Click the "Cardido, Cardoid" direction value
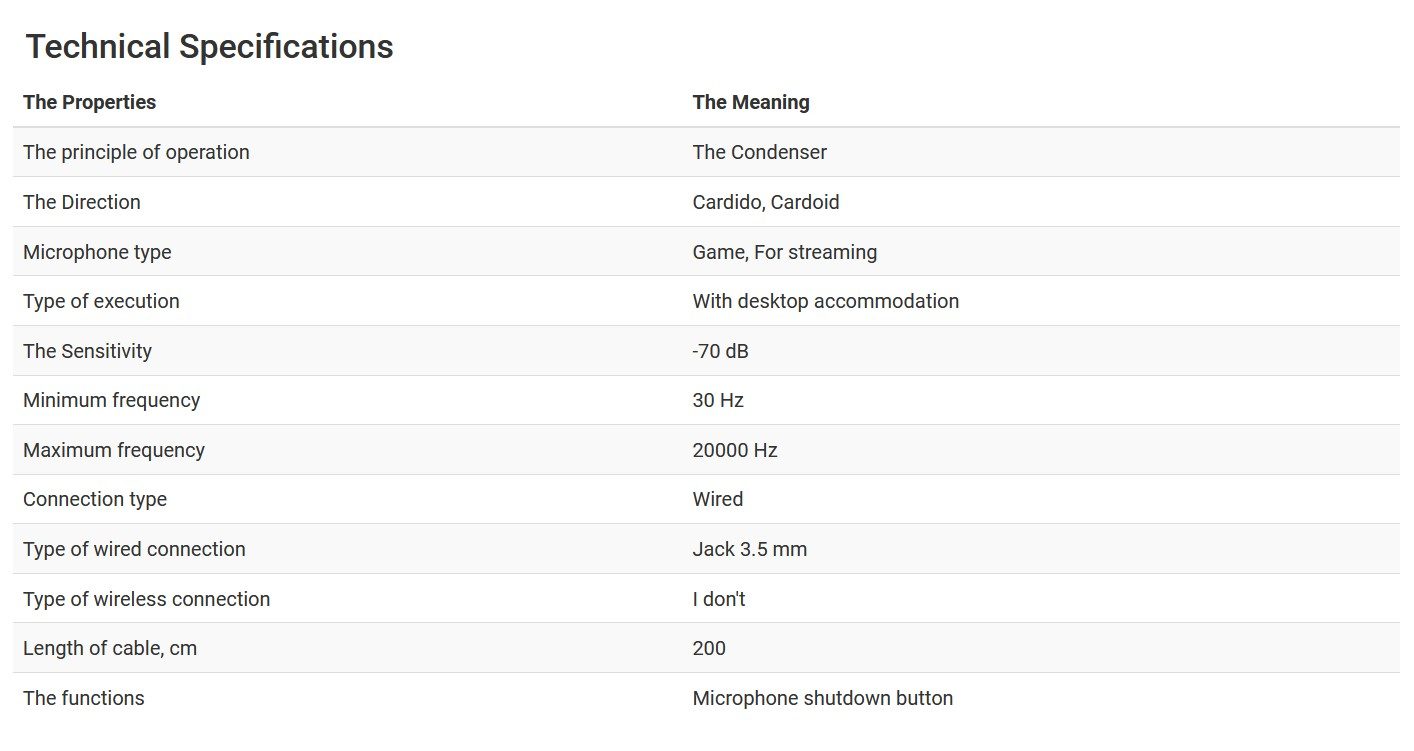This screenshot has height=751, width=1414. pos(766,202)
